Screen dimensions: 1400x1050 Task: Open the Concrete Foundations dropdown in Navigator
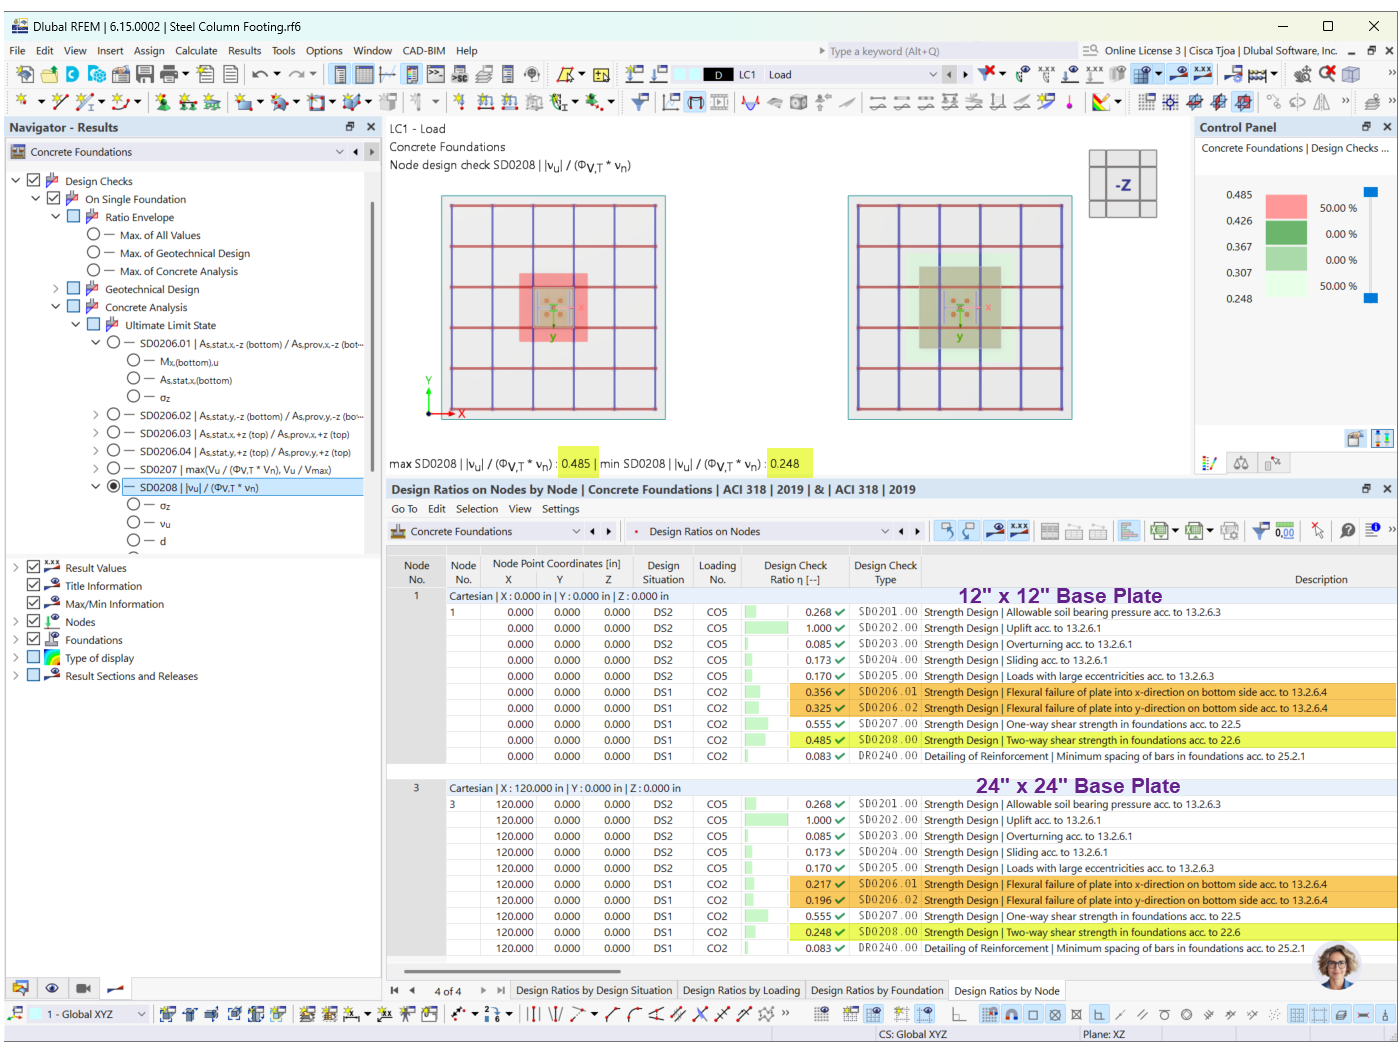pos(340,152)
